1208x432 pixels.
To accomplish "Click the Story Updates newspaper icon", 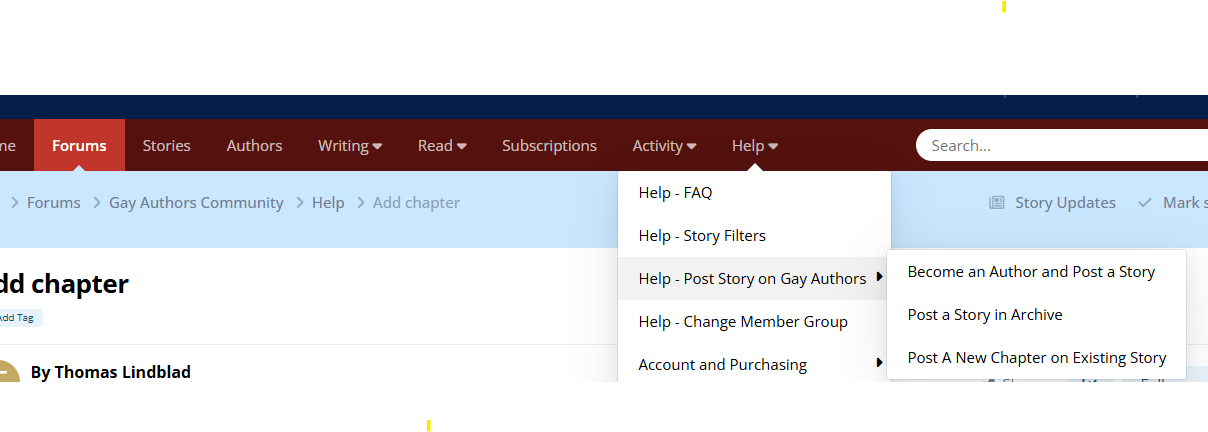I will coord(996,203).
